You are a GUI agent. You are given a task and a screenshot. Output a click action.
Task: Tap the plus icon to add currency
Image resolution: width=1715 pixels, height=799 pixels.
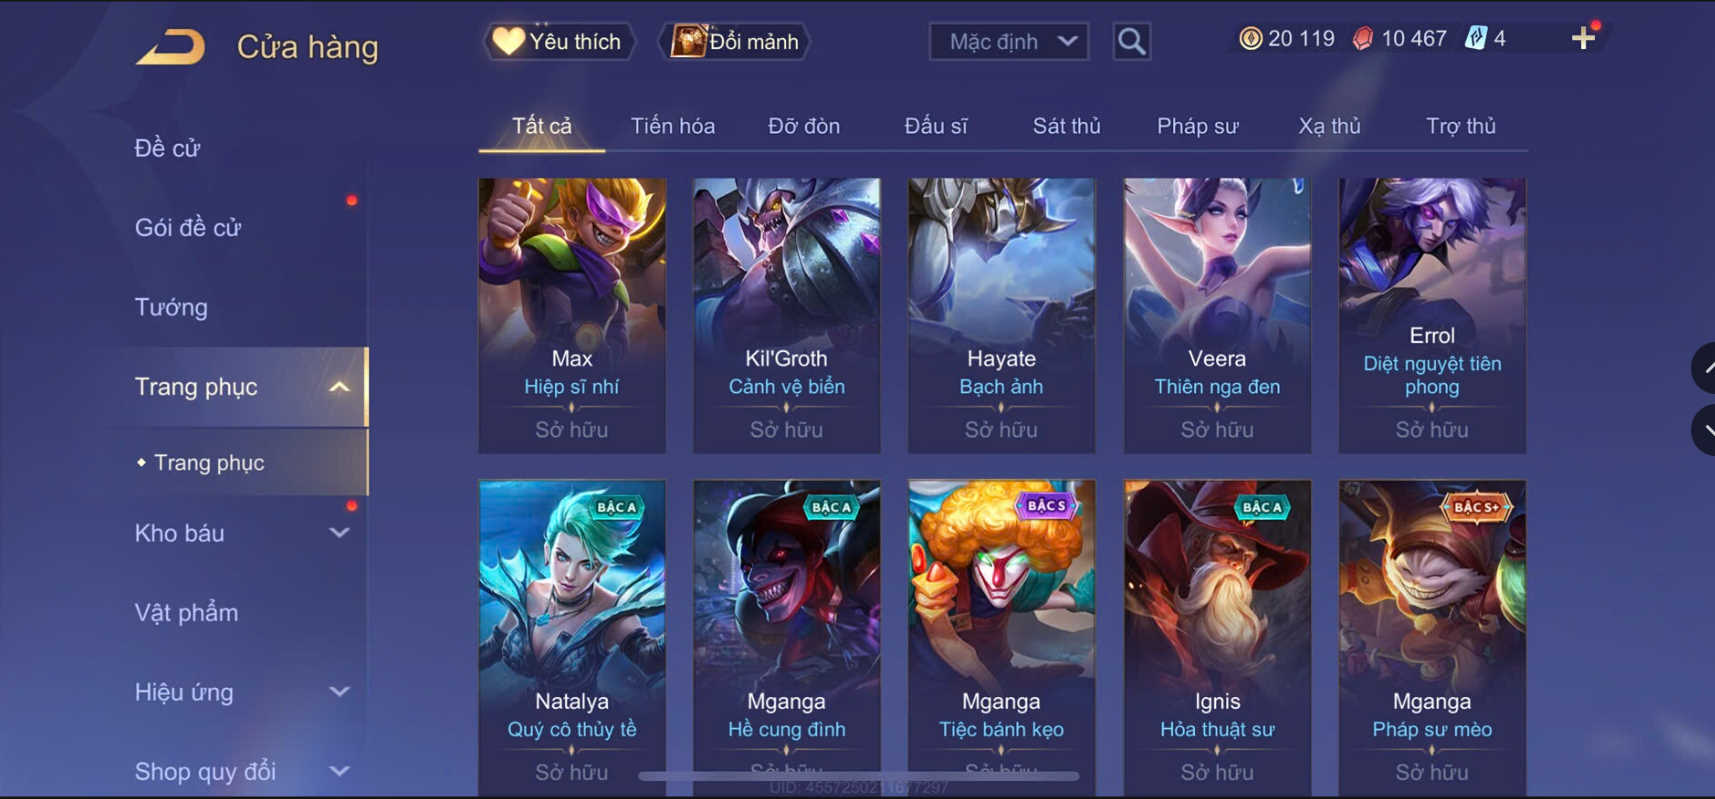coord(1583,38)
